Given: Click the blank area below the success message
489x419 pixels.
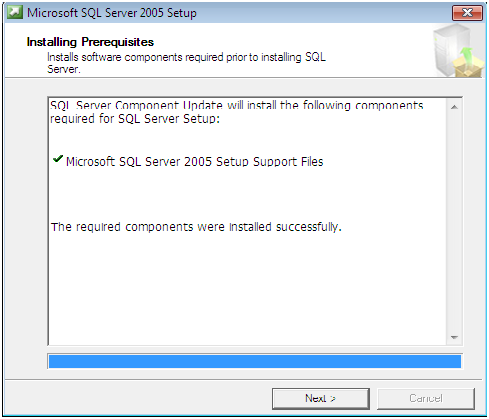Looking at the screenshot, I should point(247,287).
